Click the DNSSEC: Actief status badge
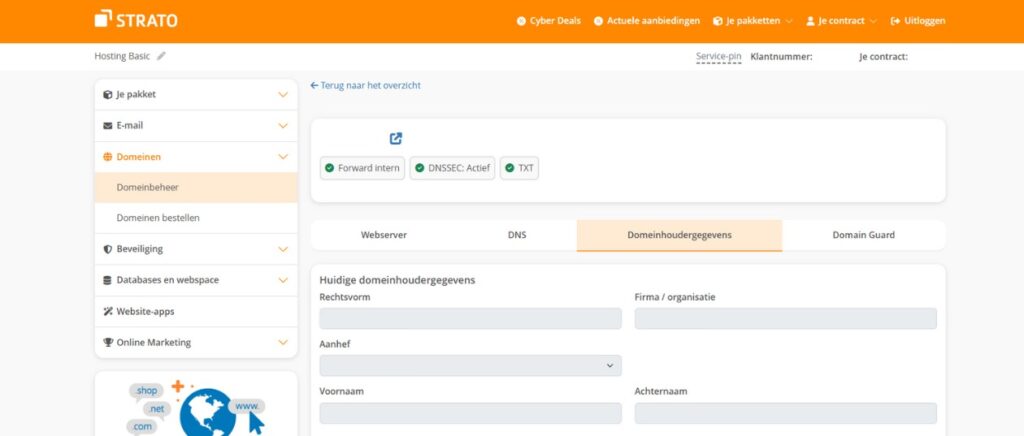 point(451,168)
